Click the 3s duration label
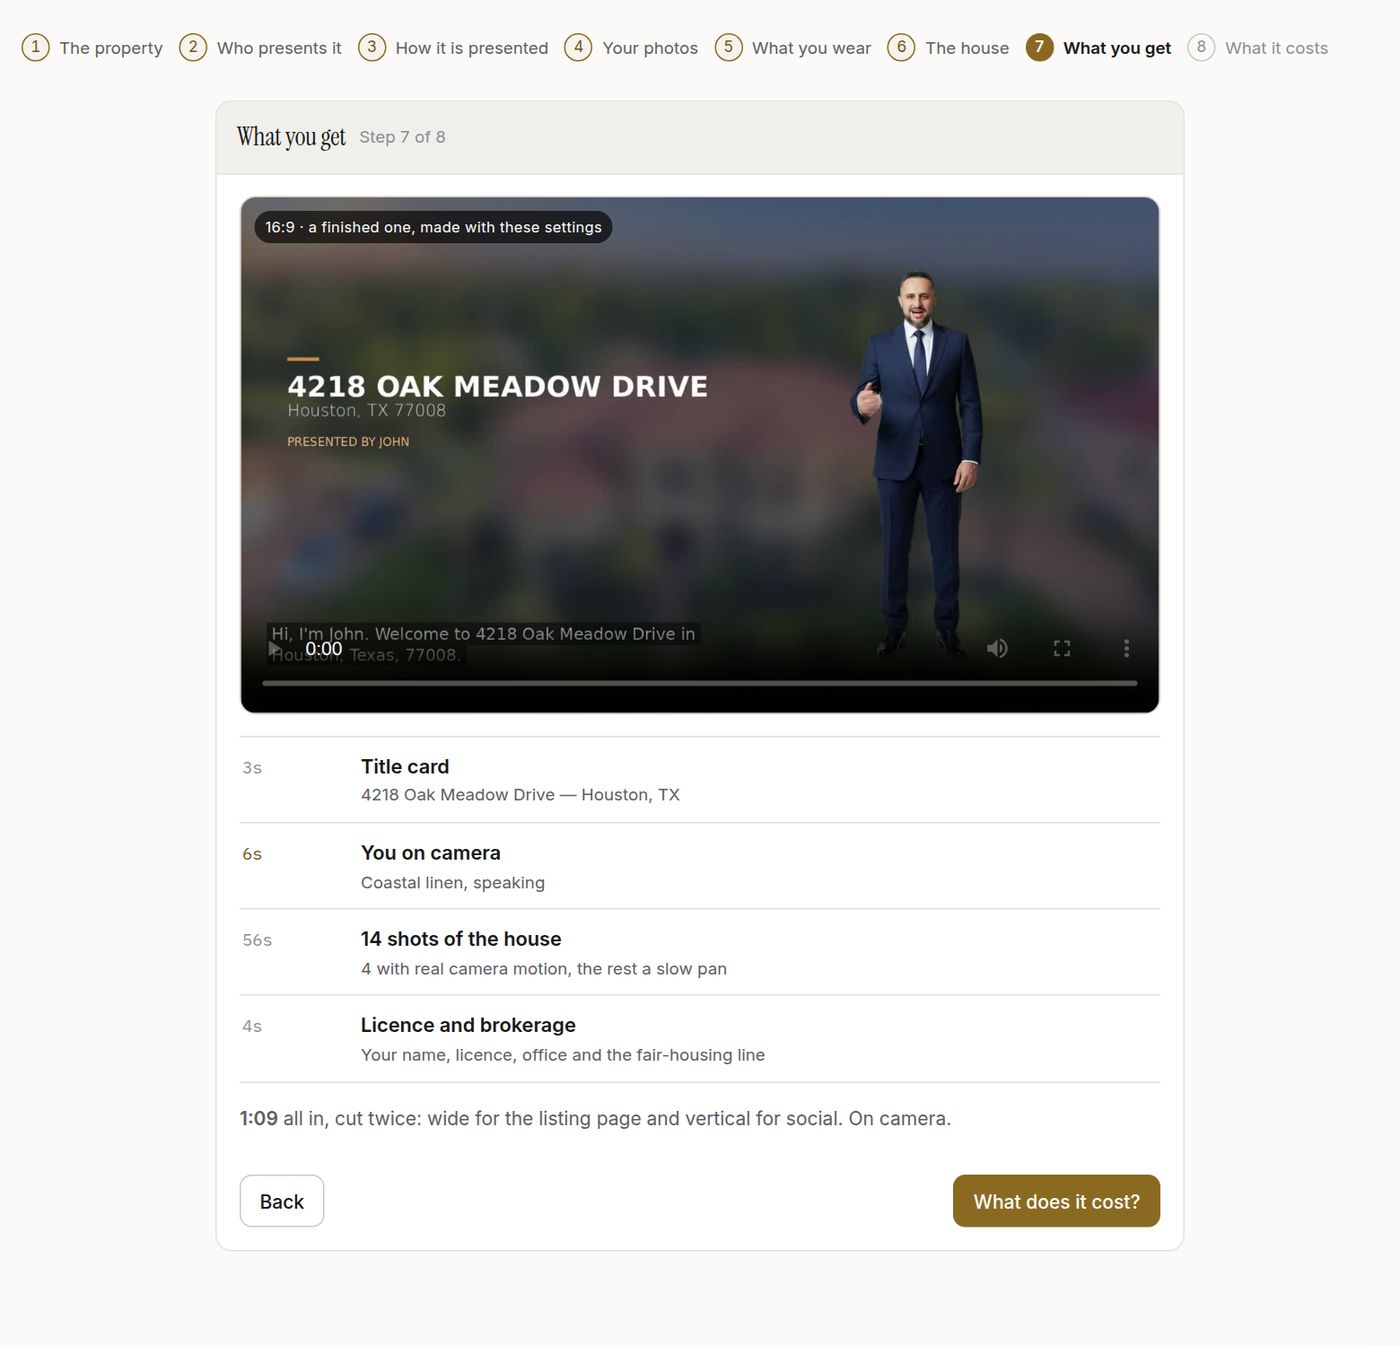1400x1346 pixels. tap(252, 768)
